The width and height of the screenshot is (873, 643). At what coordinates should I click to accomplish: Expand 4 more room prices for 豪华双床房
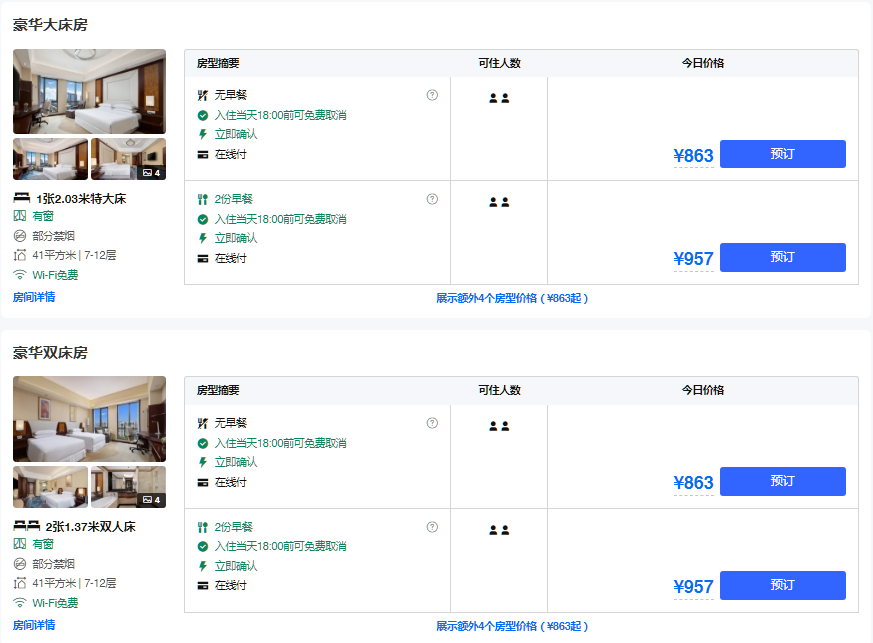tap(512, 626)
